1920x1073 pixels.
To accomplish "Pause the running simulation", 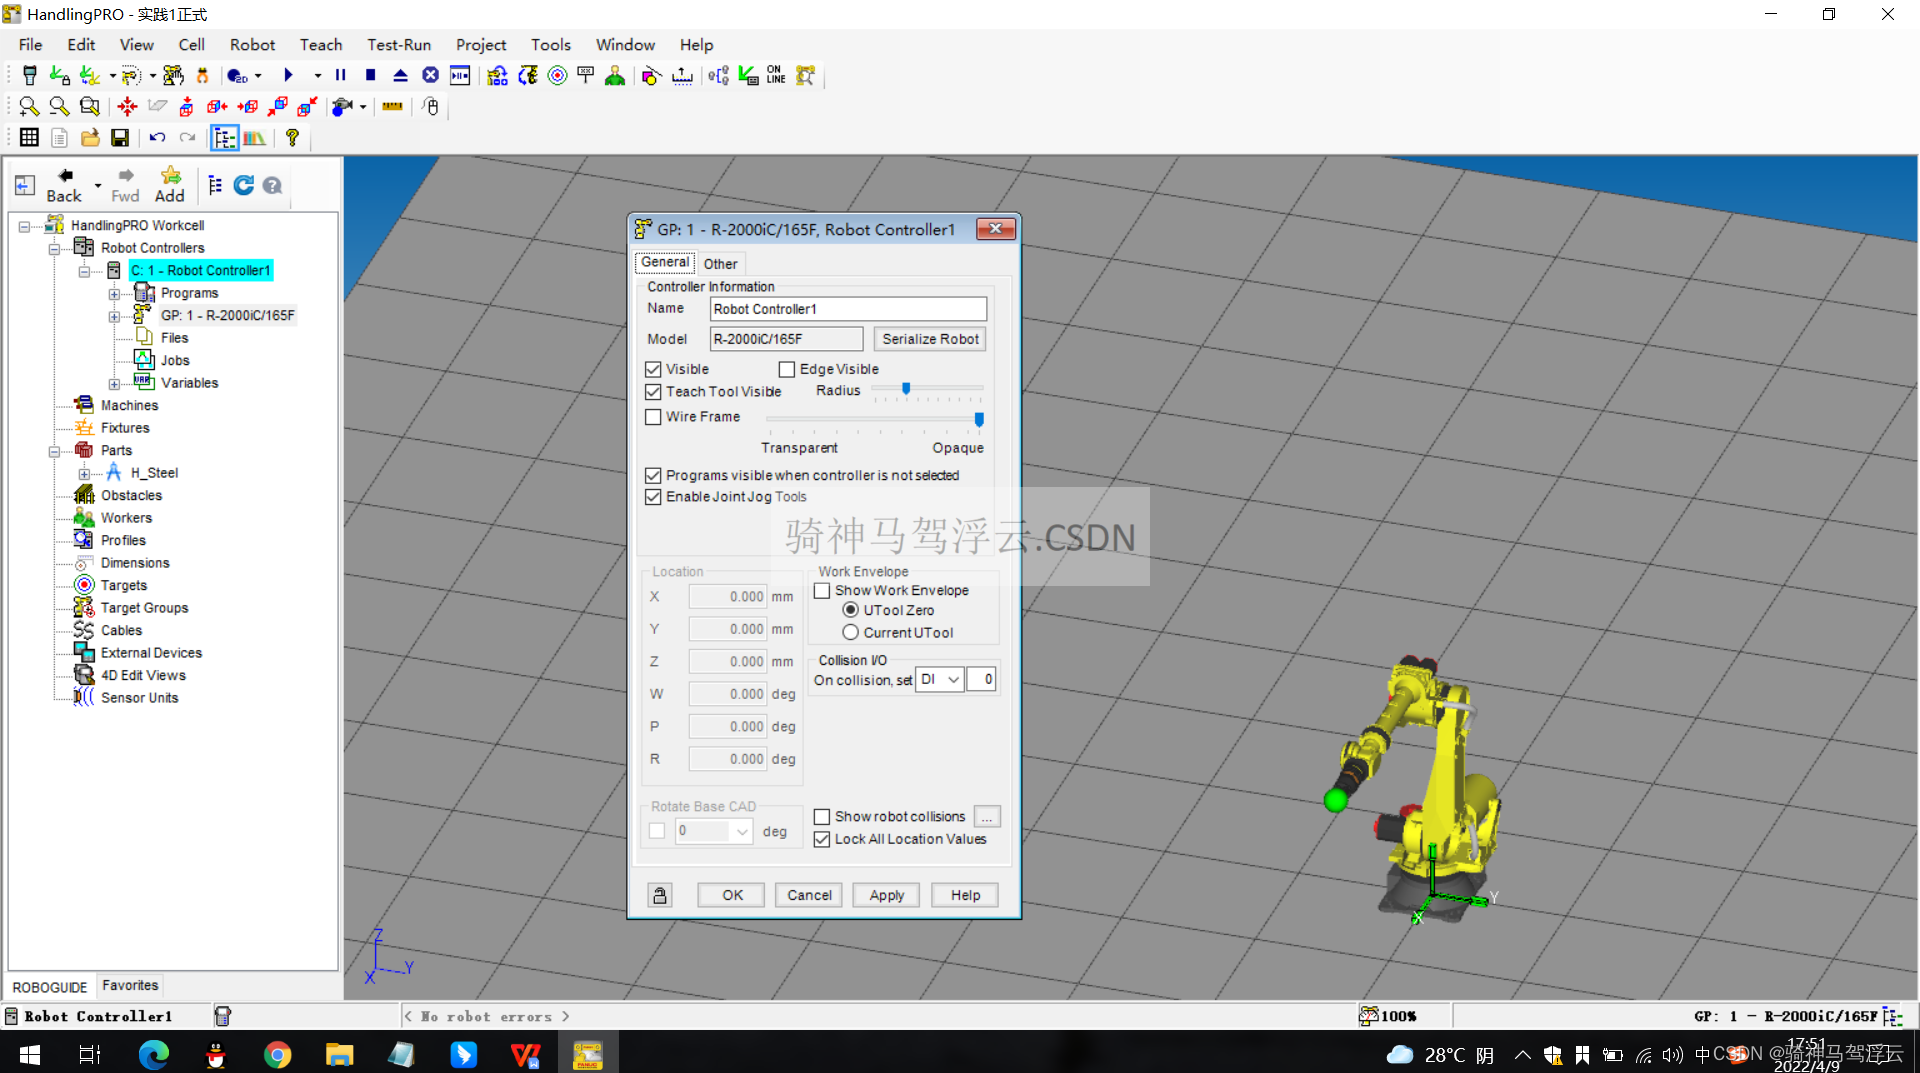I will 341,76.
